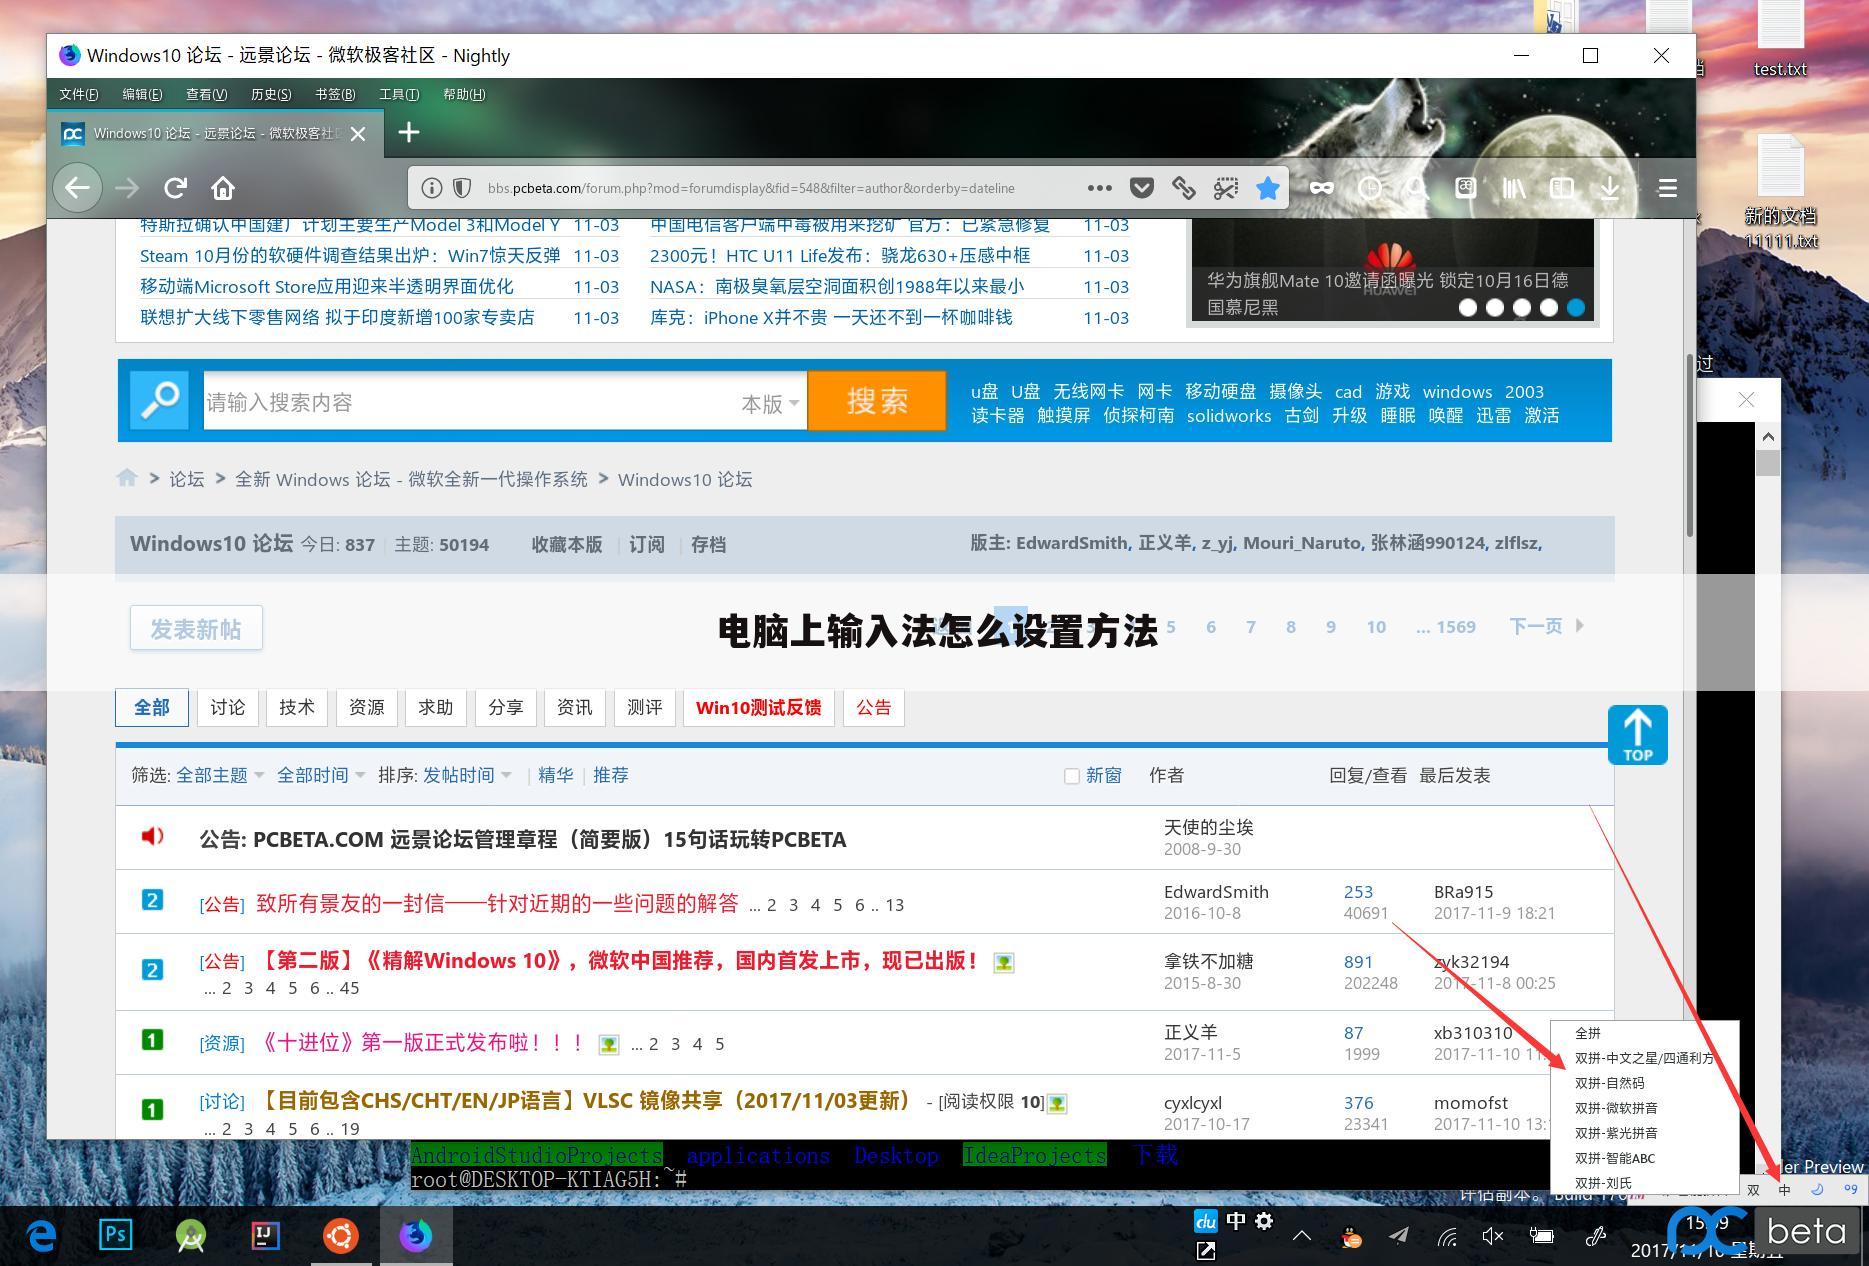
Task: Open Photoshop from the taskbar
Action: coord(115,1236)
